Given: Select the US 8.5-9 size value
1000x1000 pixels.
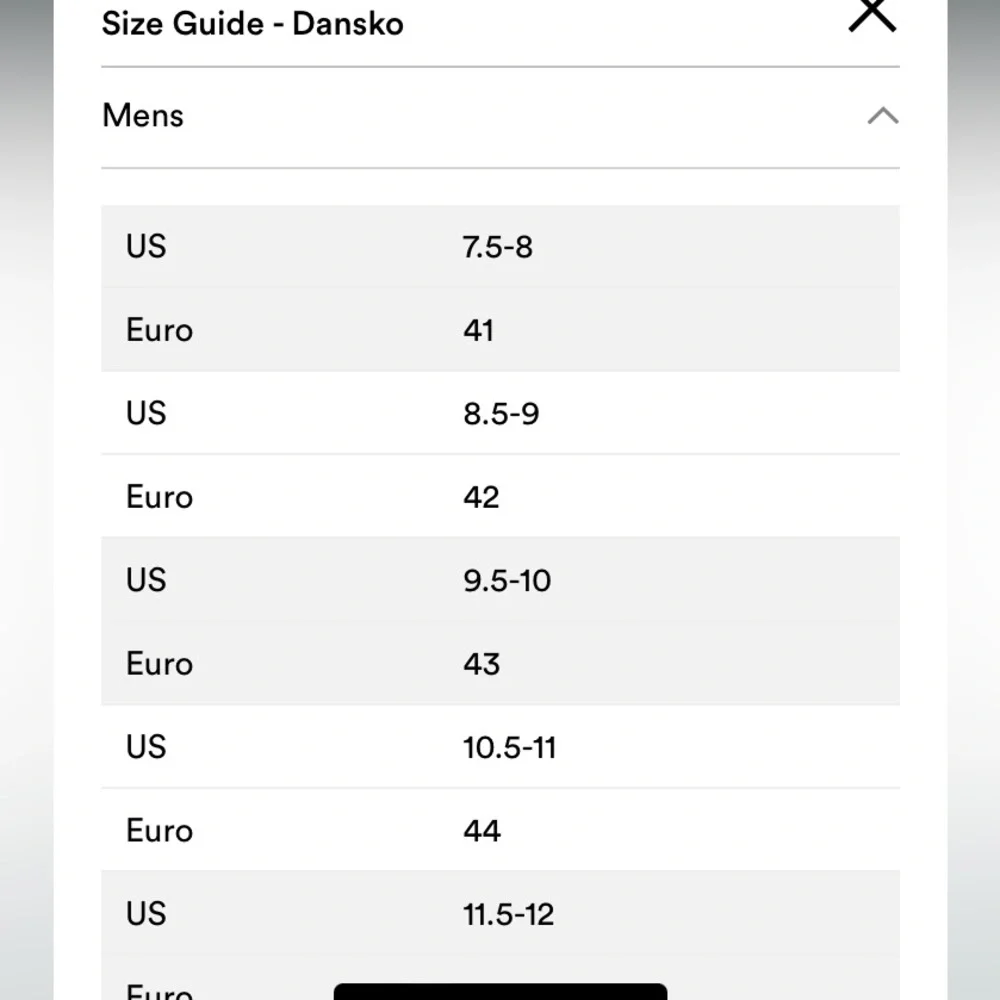Looking at the screenshot, I should click(x=501, y=413).
